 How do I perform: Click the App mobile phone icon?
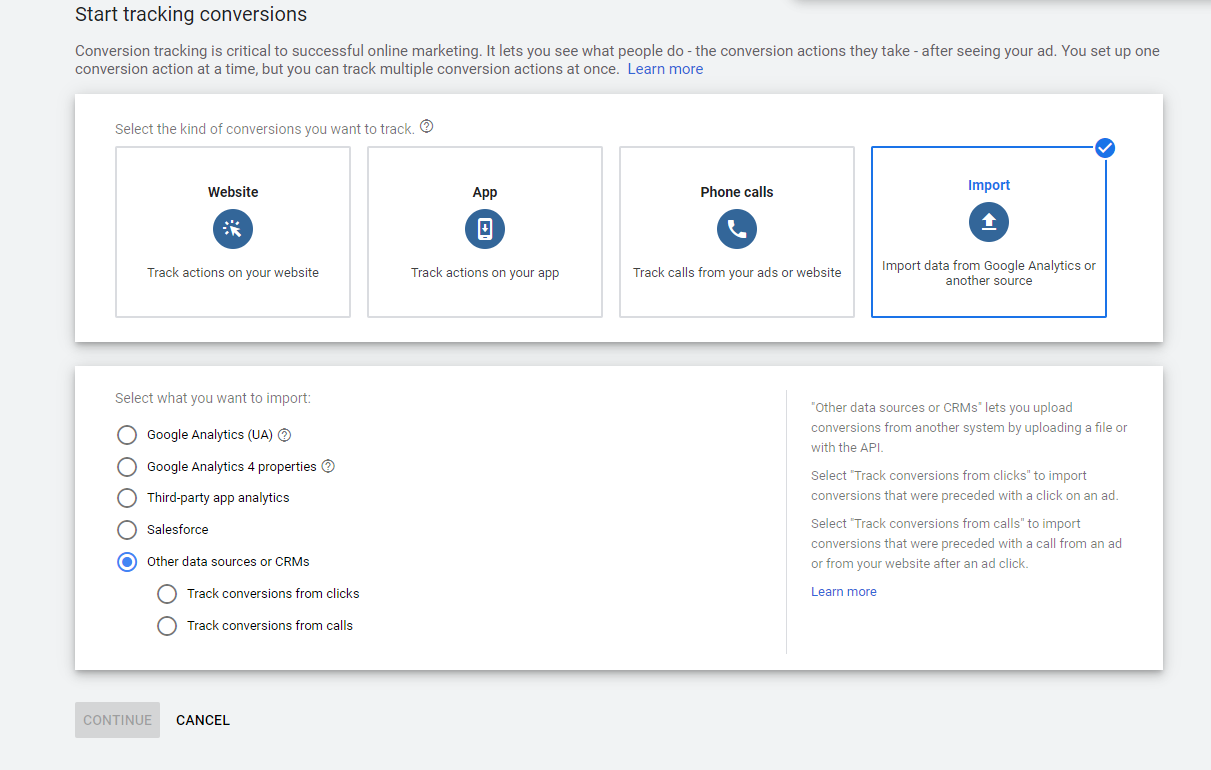click(484, 228)
